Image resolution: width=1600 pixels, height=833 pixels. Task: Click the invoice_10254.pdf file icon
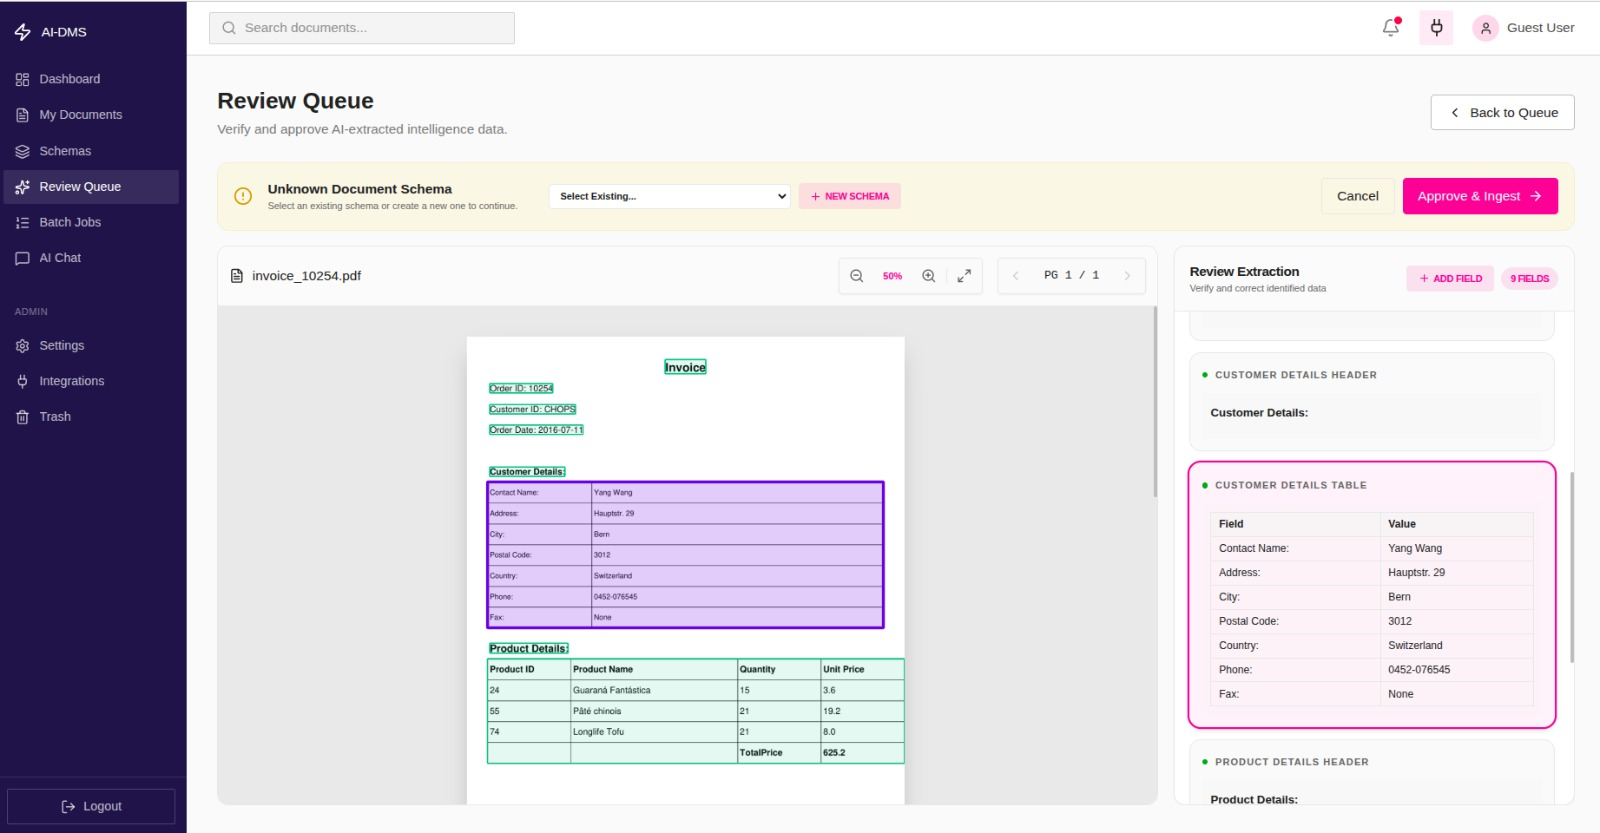(x=237, y=276)
